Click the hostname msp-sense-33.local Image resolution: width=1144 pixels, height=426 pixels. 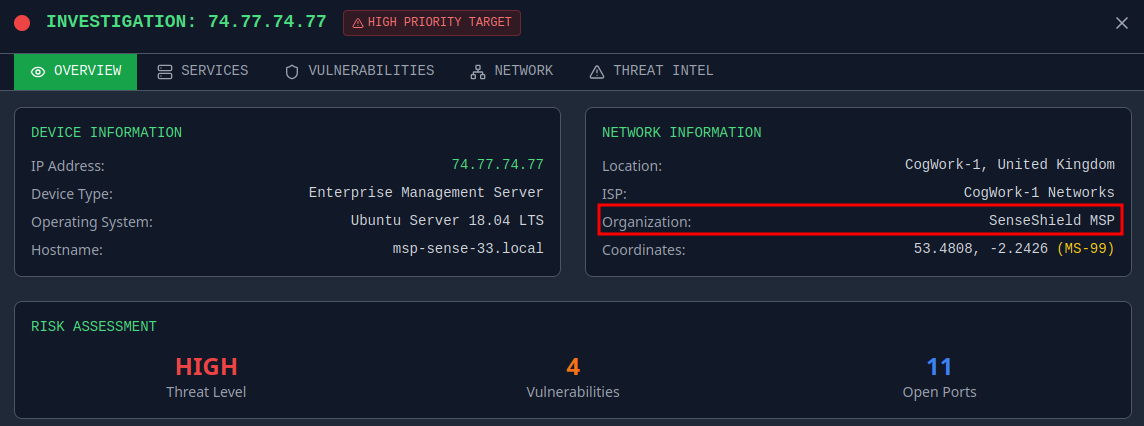click(x=468, y=249)
